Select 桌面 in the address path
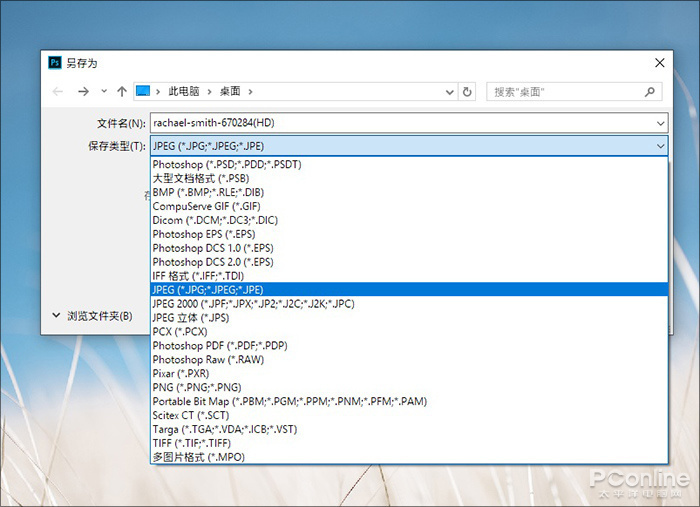The image size is (700, 507). tap(230, 91)
